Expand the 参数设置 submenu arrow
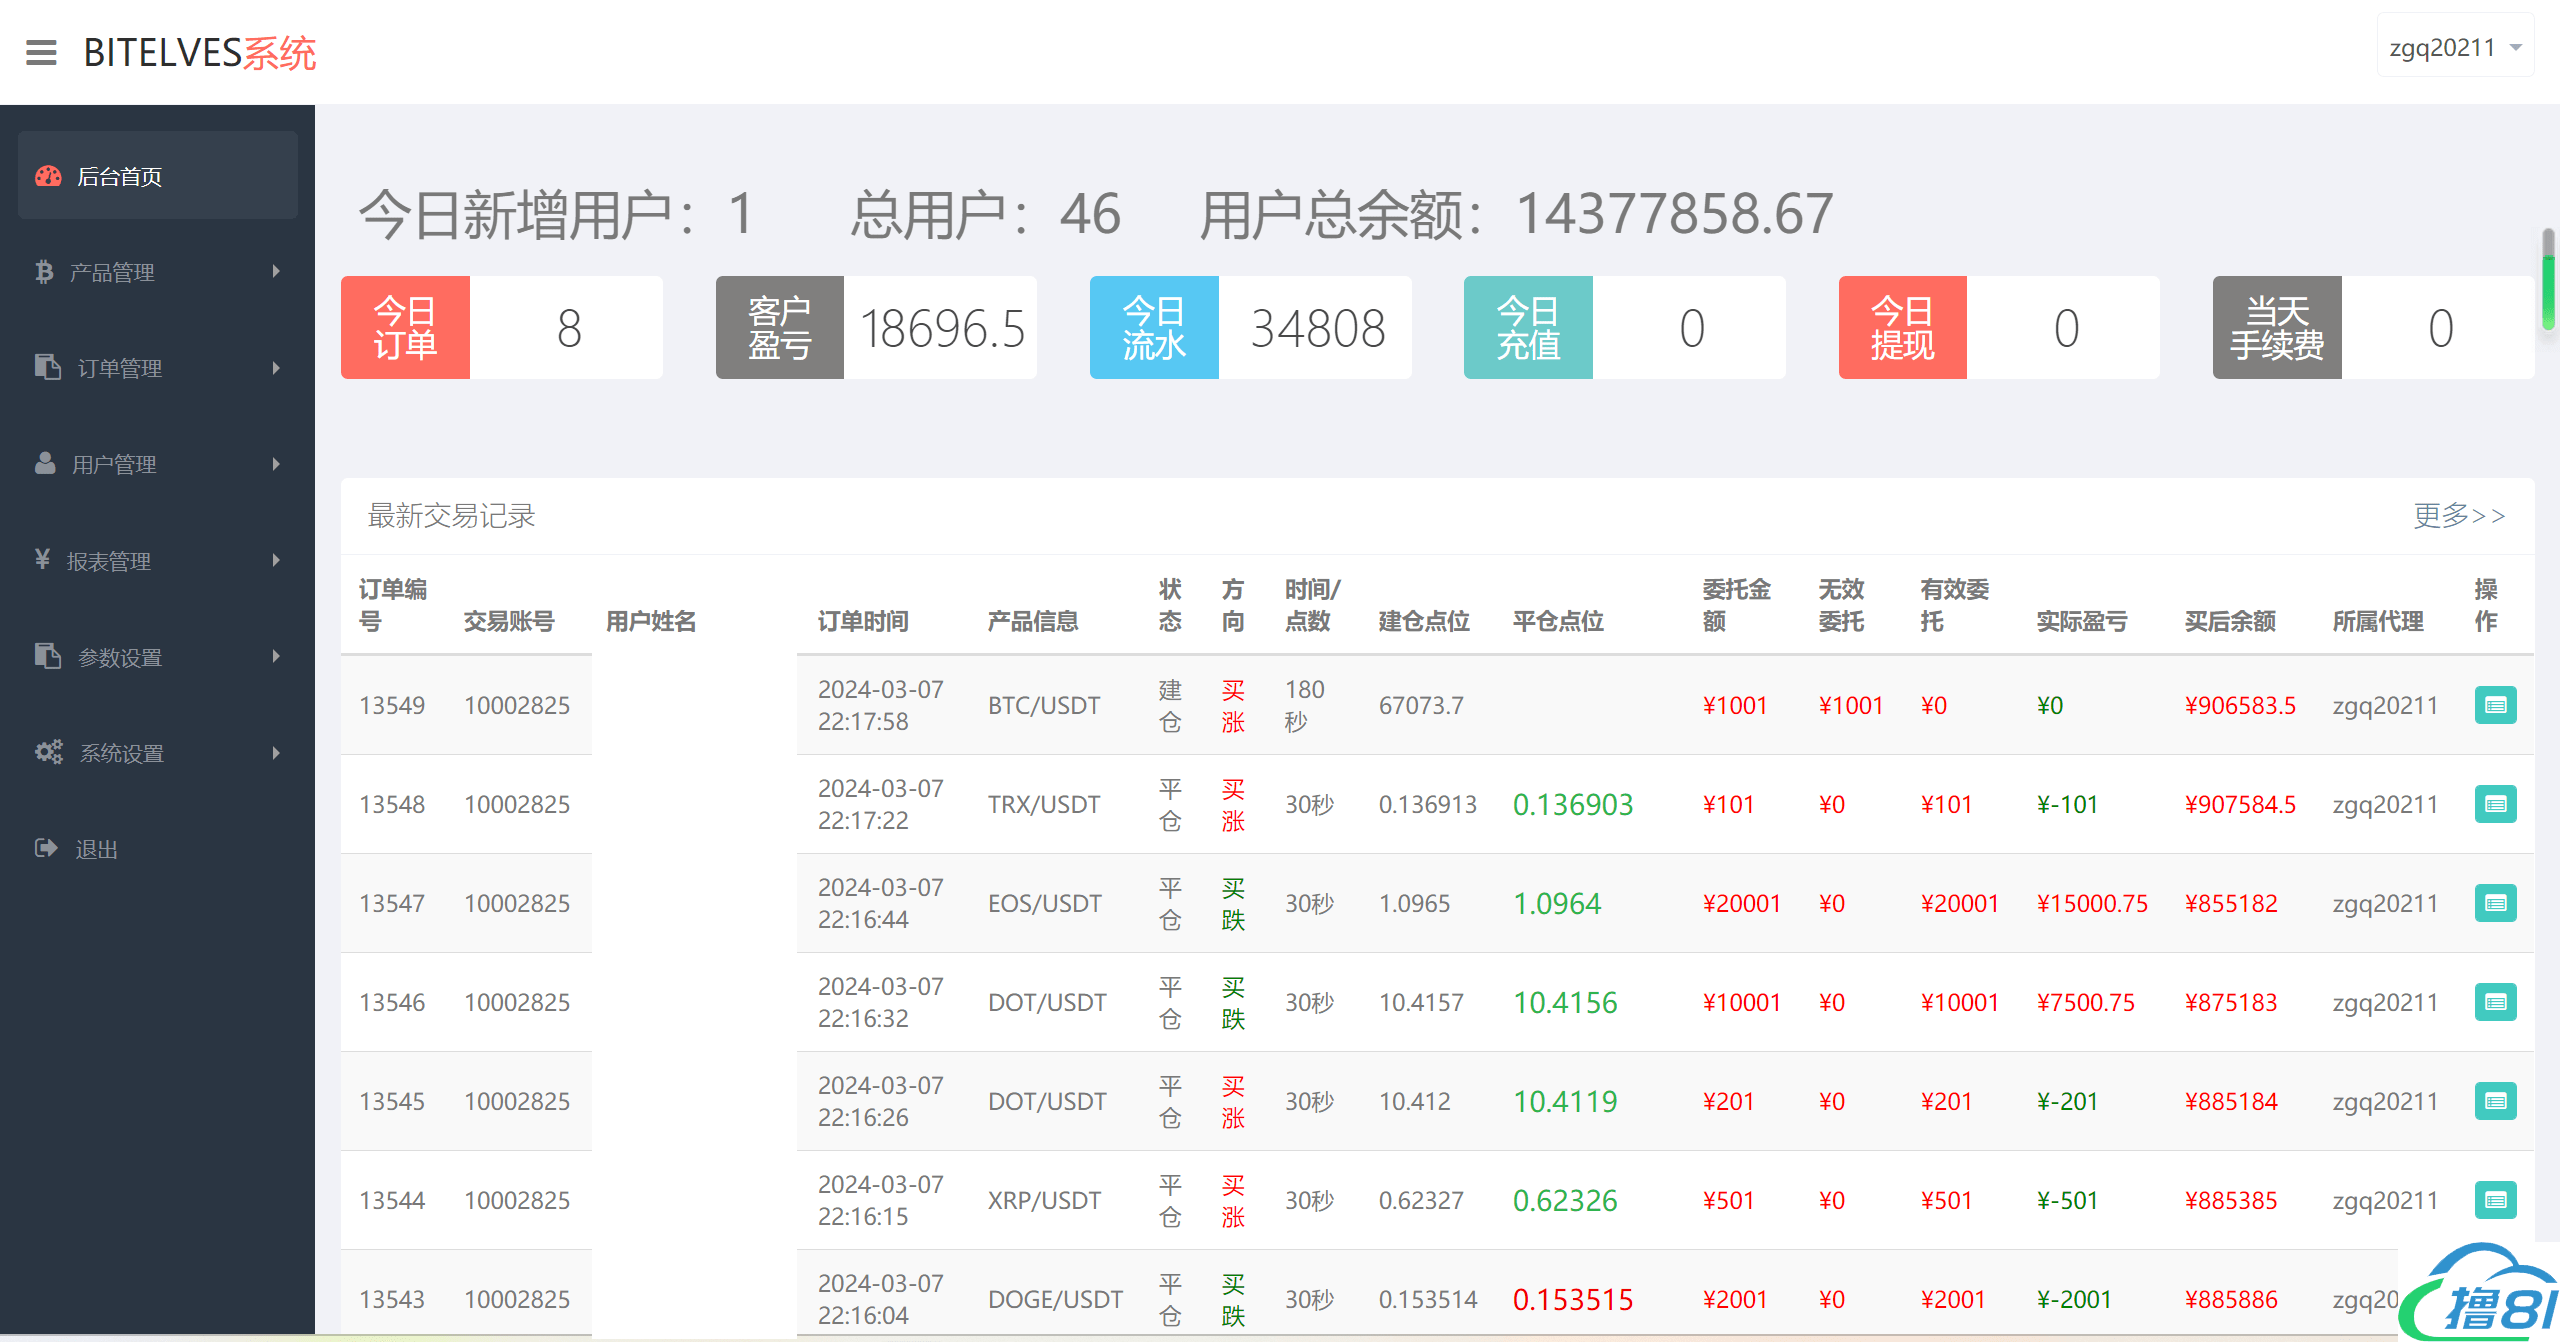 pos(276,657)
